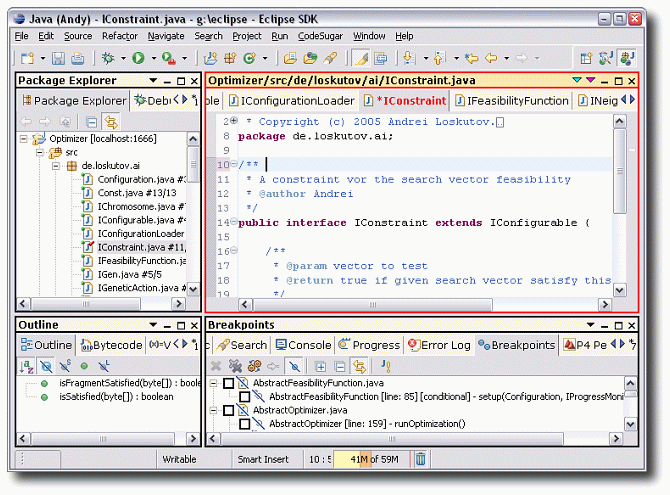Screen dimensions: 670x495
Task: Click the Smart Insert status field
Action: pyautogui.click(x=263, y=459)
